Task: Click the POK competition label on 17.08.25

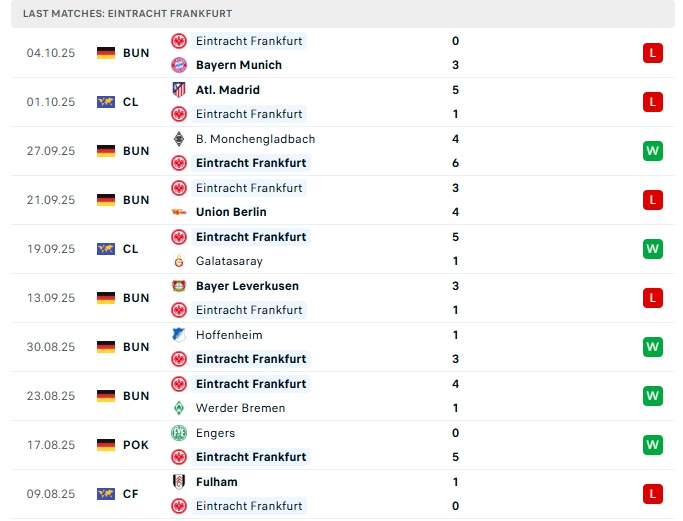Action: click(136, 445)
